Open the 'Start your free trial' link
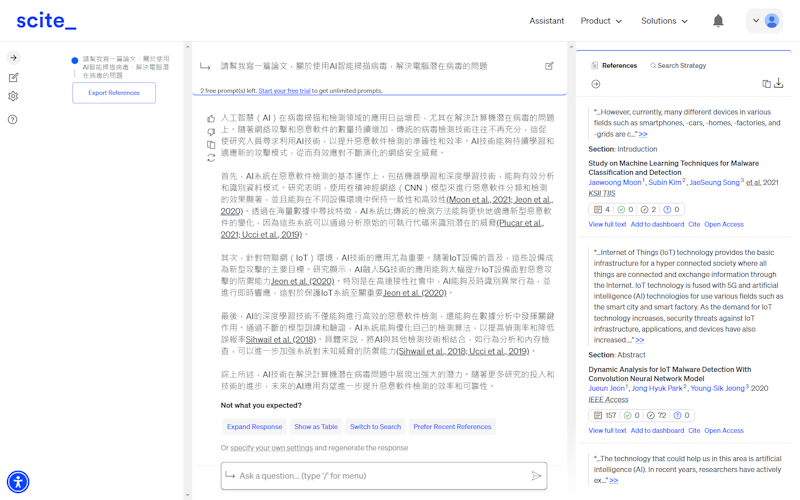 [x=284, y=91]
